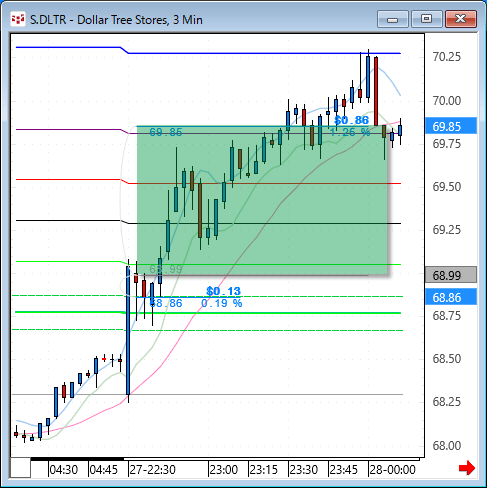
Task: Select the green shaded profit zone
Action: (262, 200)
